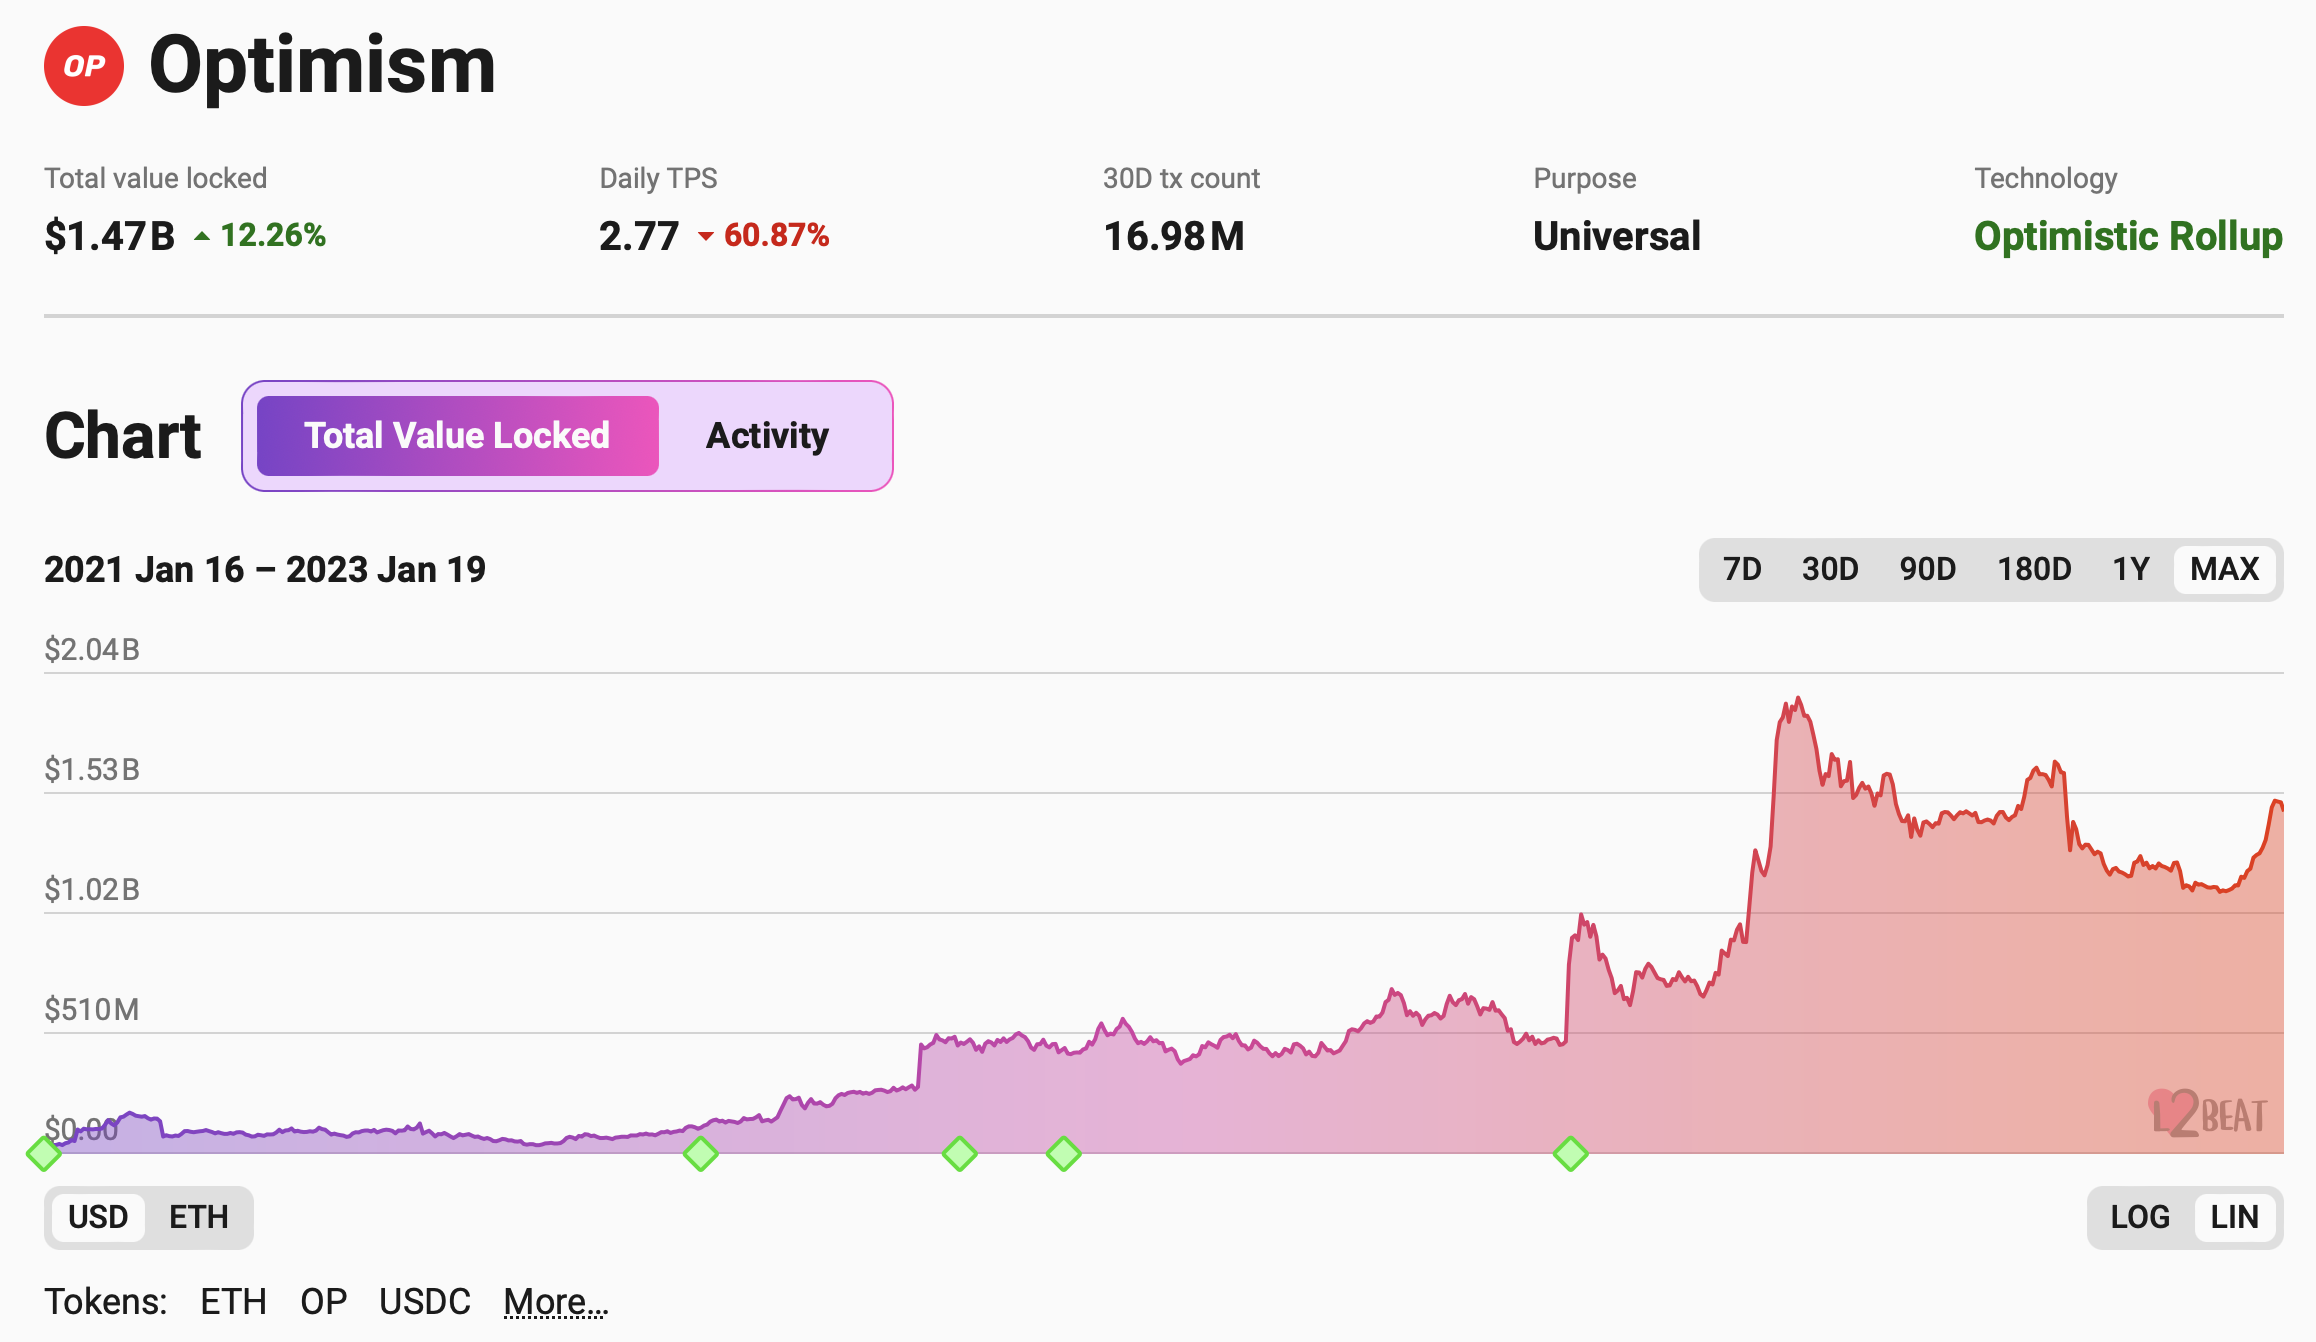Viewport: 2316px width, 1342px height.
Task: Click the $1.53B axis label
Action: pyautogui.click(x=92, y=770)
